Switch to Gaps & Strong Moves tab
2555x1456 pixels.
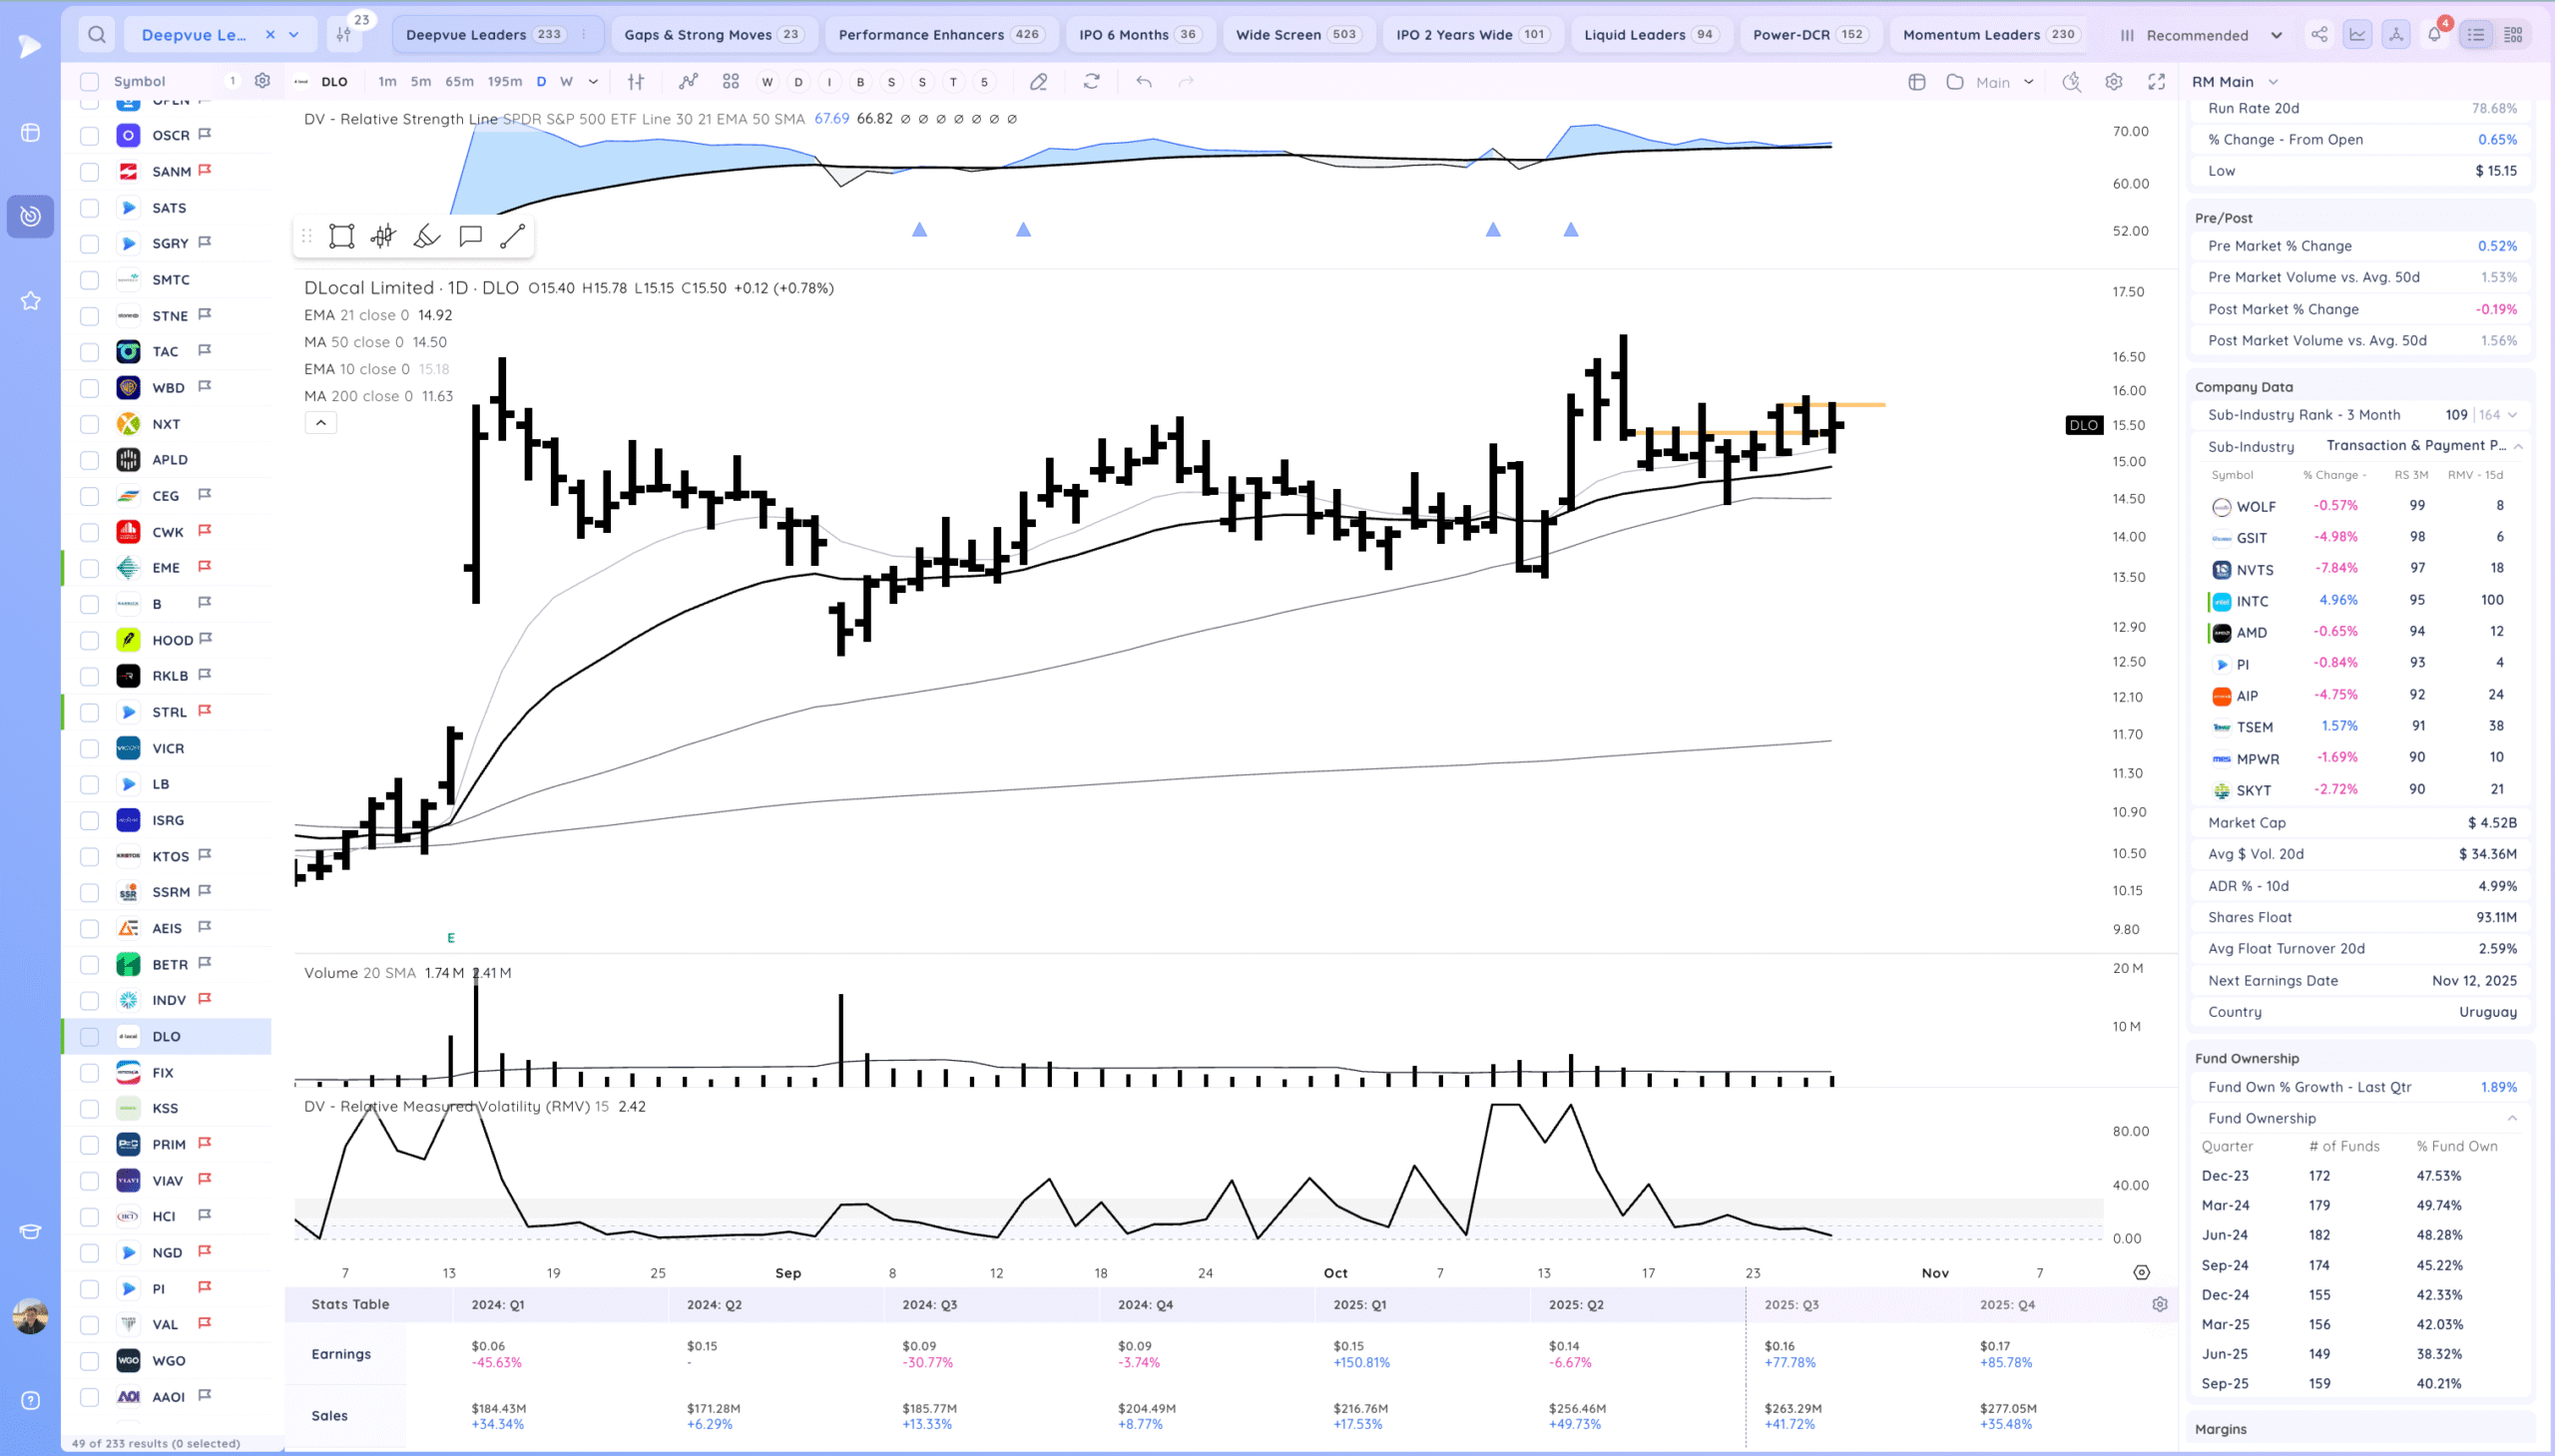[x=712, y=35]
